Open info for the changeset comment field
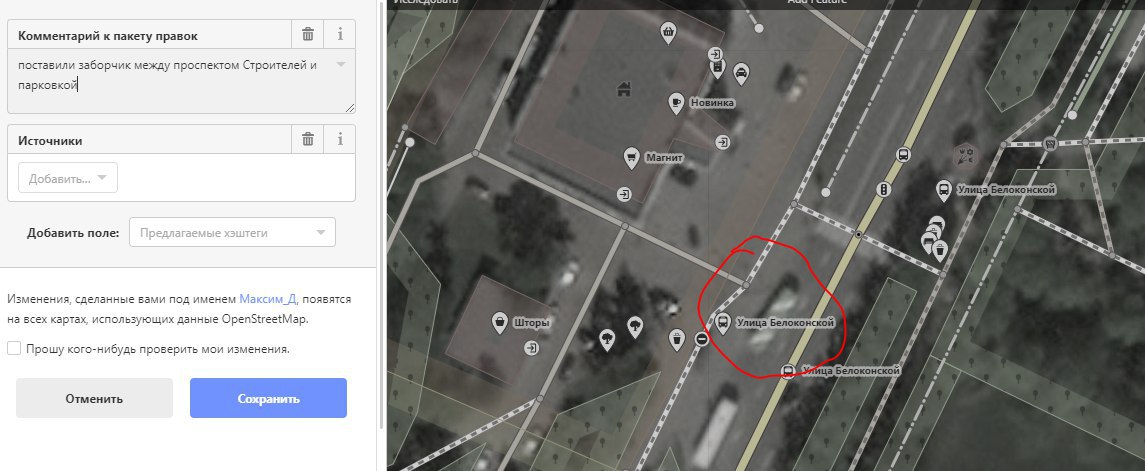 pos(340,34)
